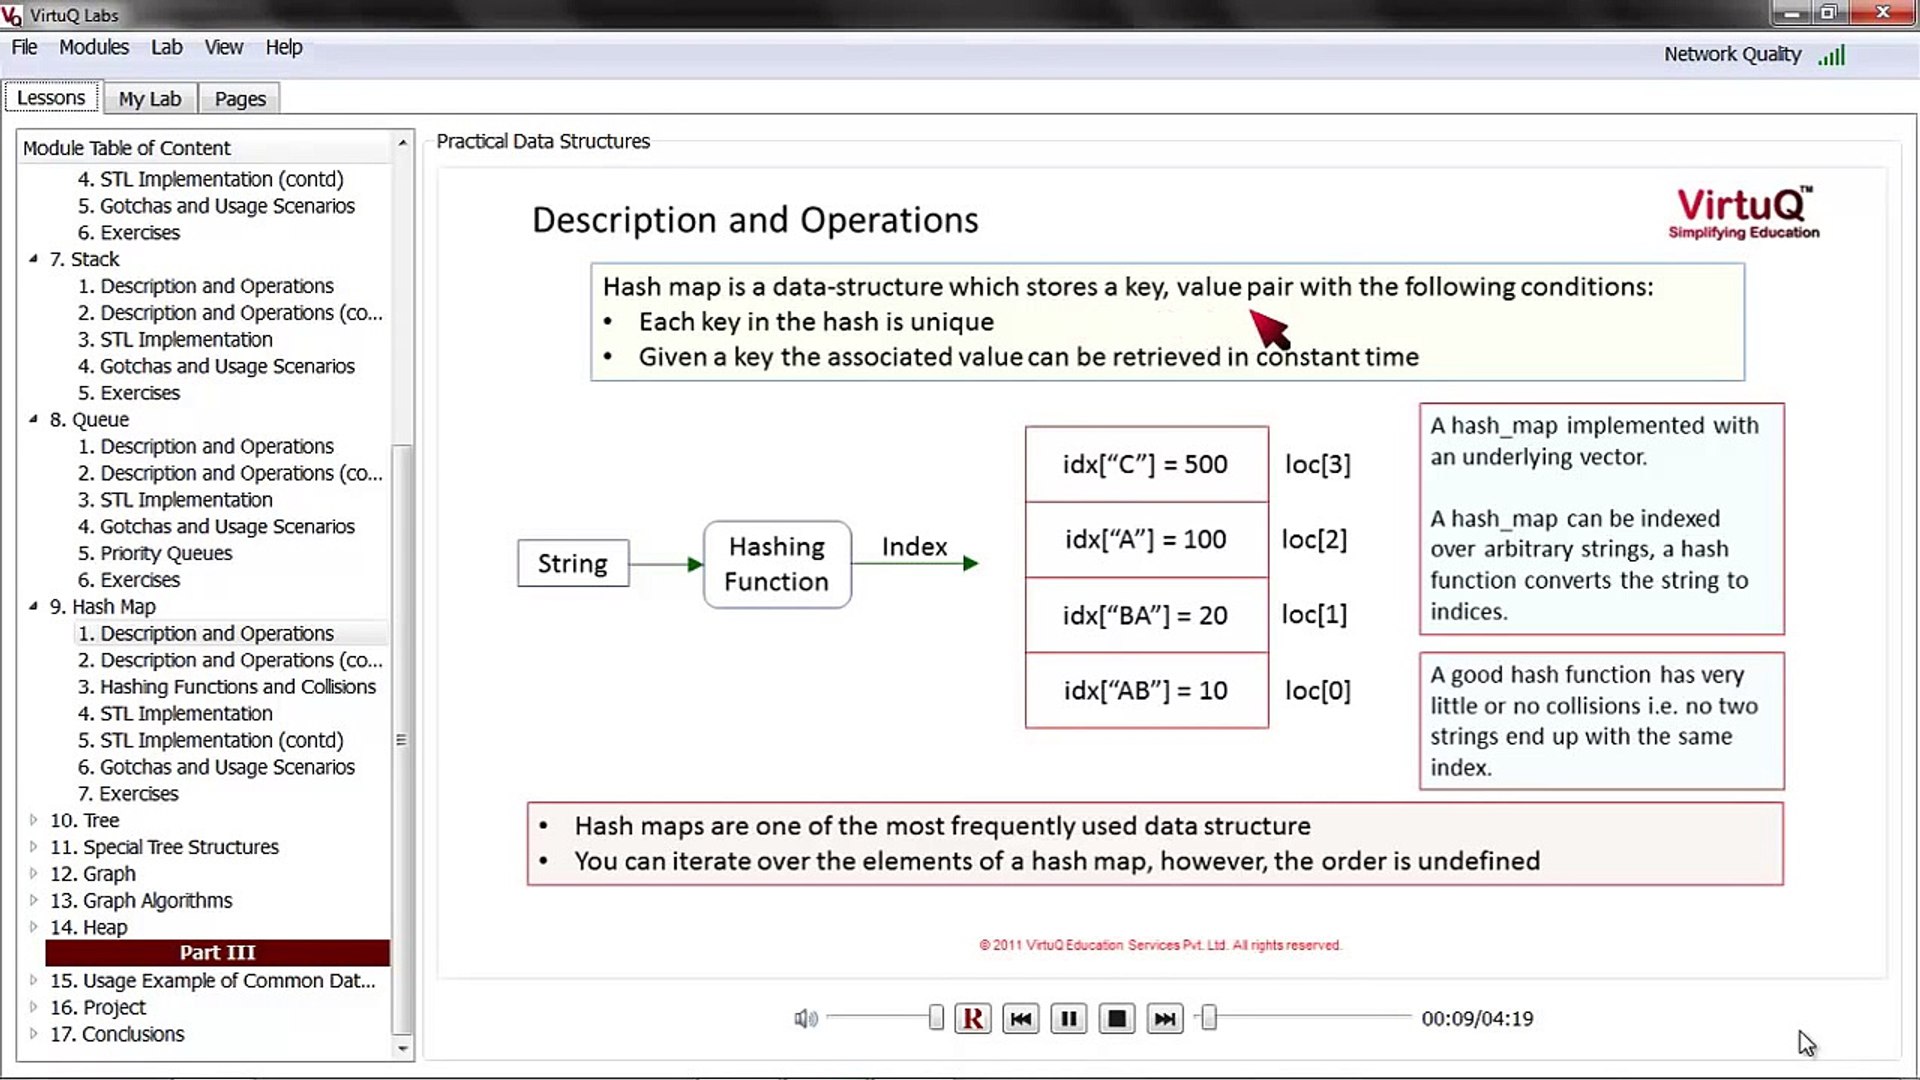Expand the 10. Tree section

tap(32, 820)
